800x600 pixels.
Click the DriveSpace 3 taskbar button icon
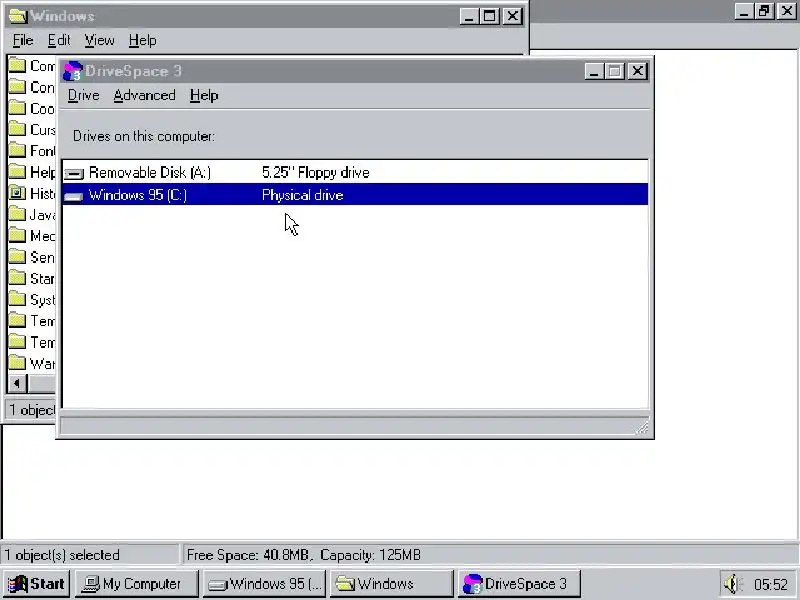pyautogui.click(x=472, y=584)
